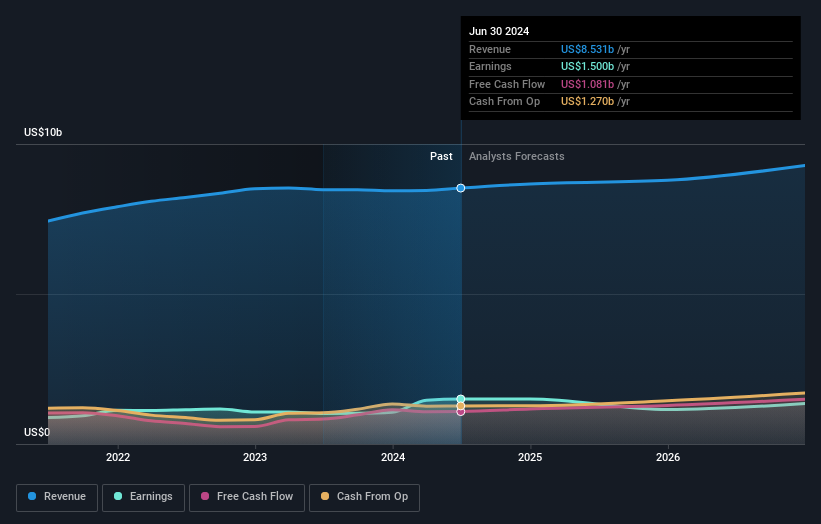Screen dimensions: 821x524
Task: Click the 2022 x-axis label
Action: point(118,457)
